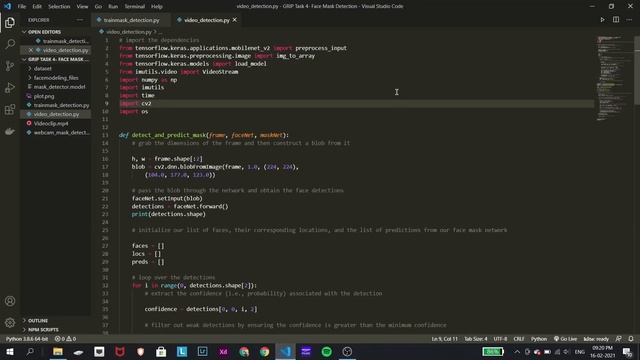Viewport: 640px width, 360px height.
Task: Open the Run and Debug view
Action: click(10, 87)
